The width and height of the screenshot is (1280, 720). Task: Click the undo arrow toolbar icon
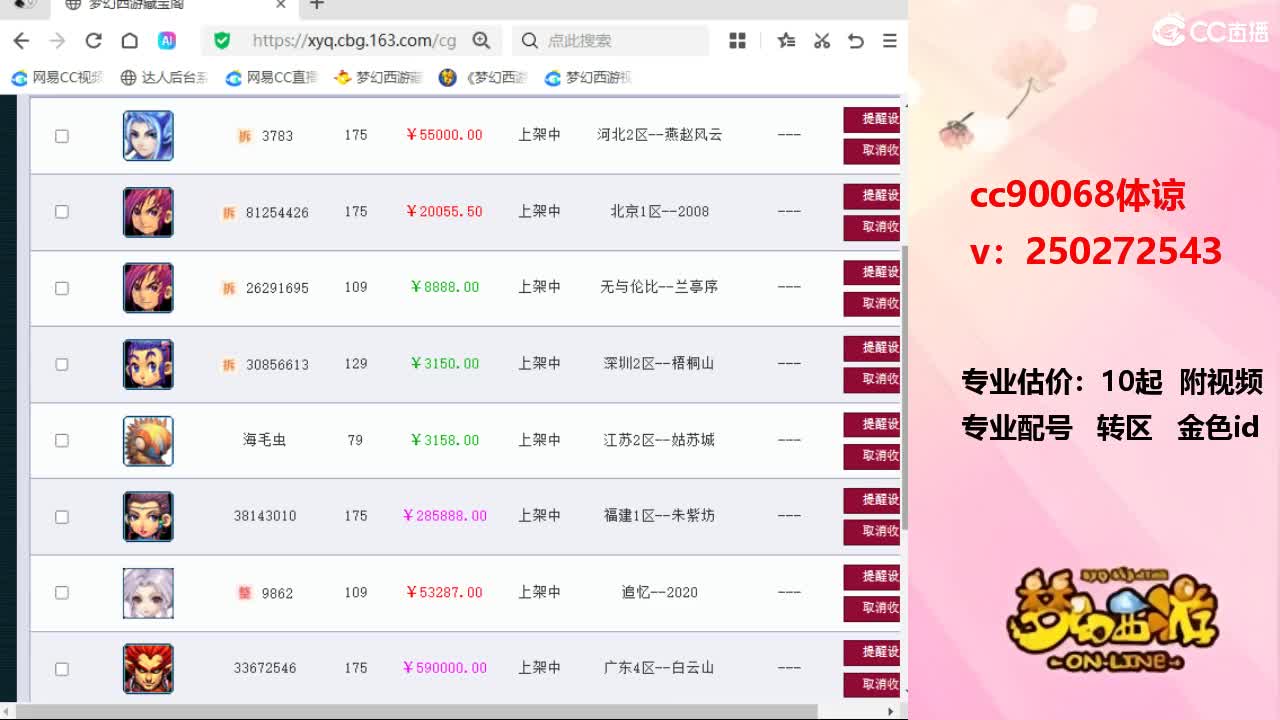(856, 41)
